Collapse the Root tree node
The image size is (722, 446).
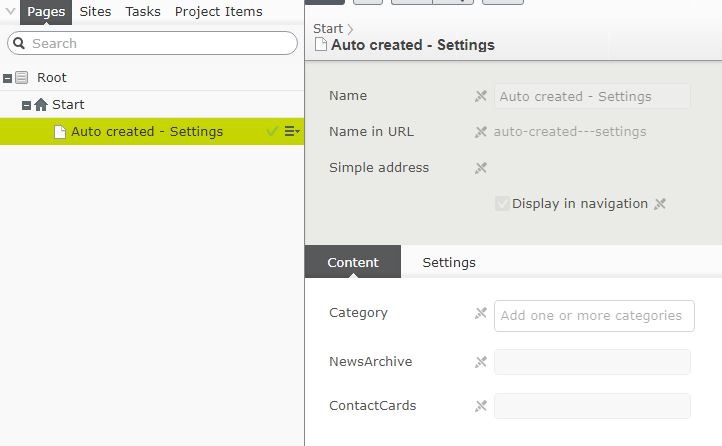(8, 78)
